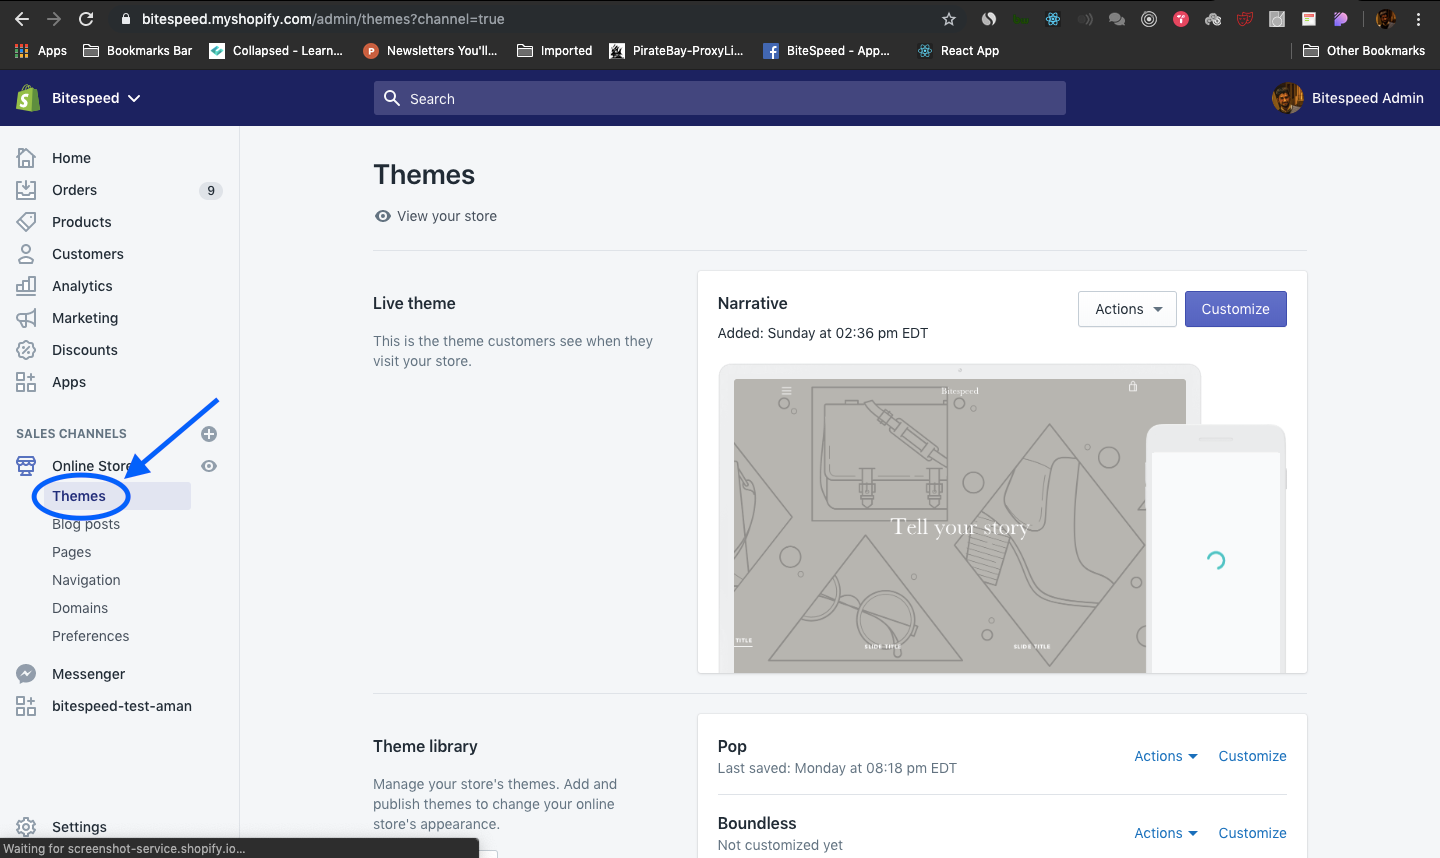Open the Bookmarks Bar folder
Screen dimensions: 1440x858
[137, 51]
